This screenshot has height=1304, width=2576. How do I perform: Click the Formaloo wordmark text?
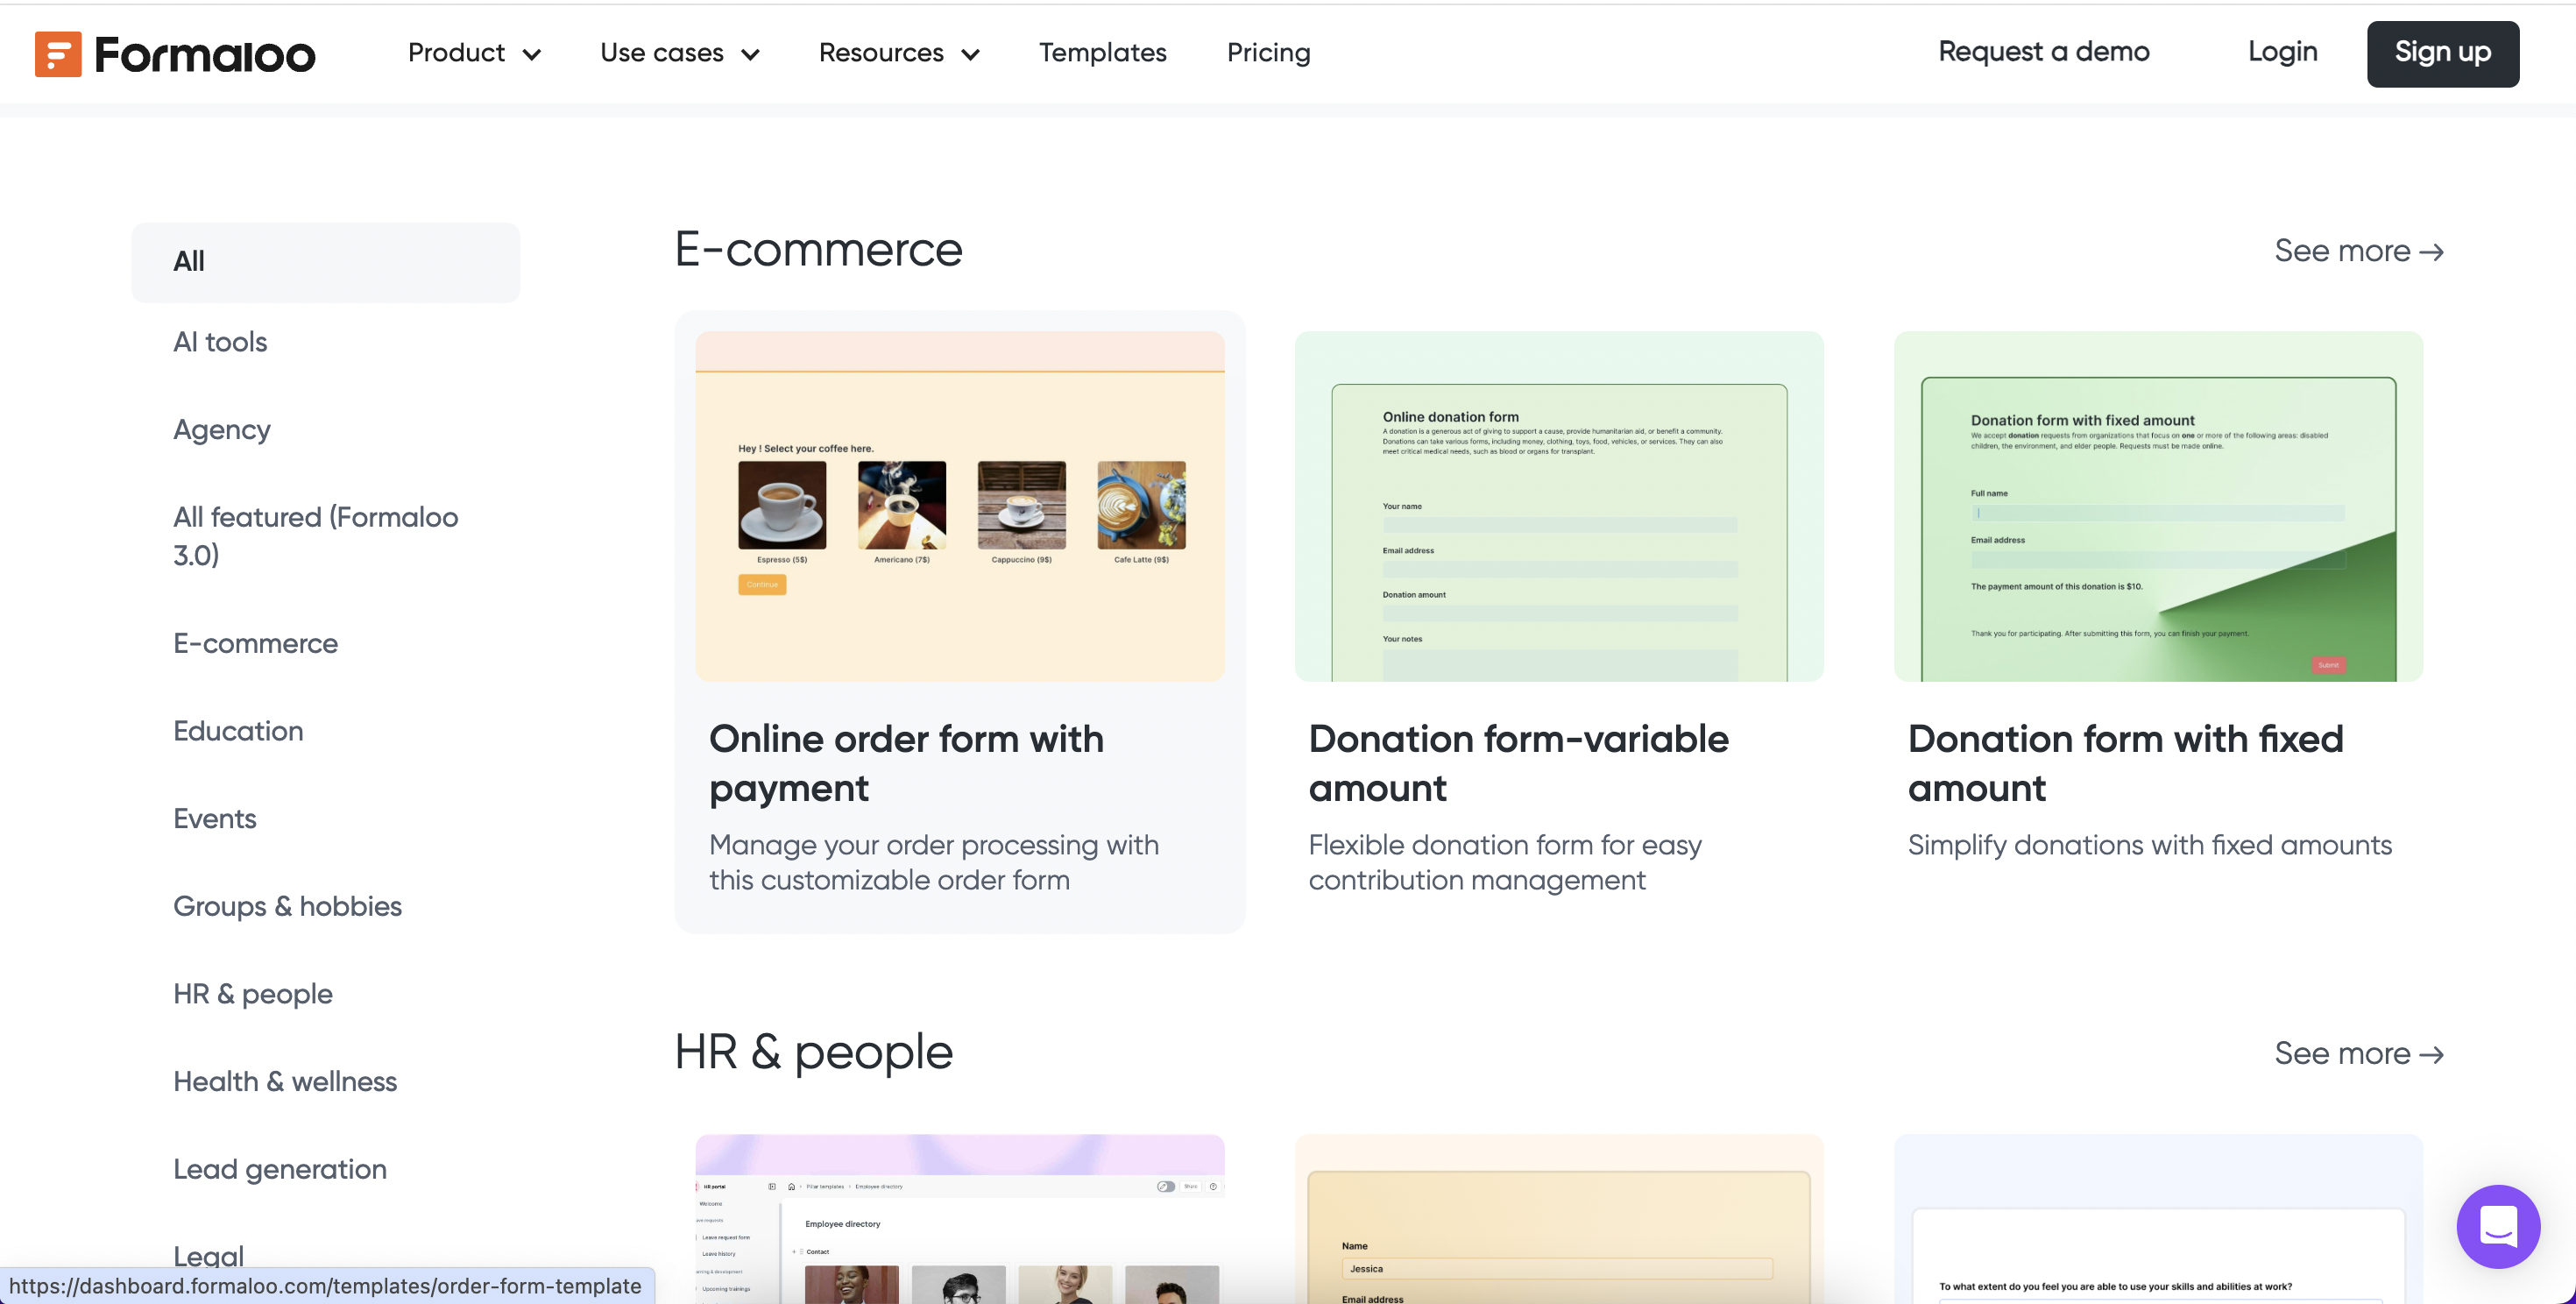click(x=205, y=55)
